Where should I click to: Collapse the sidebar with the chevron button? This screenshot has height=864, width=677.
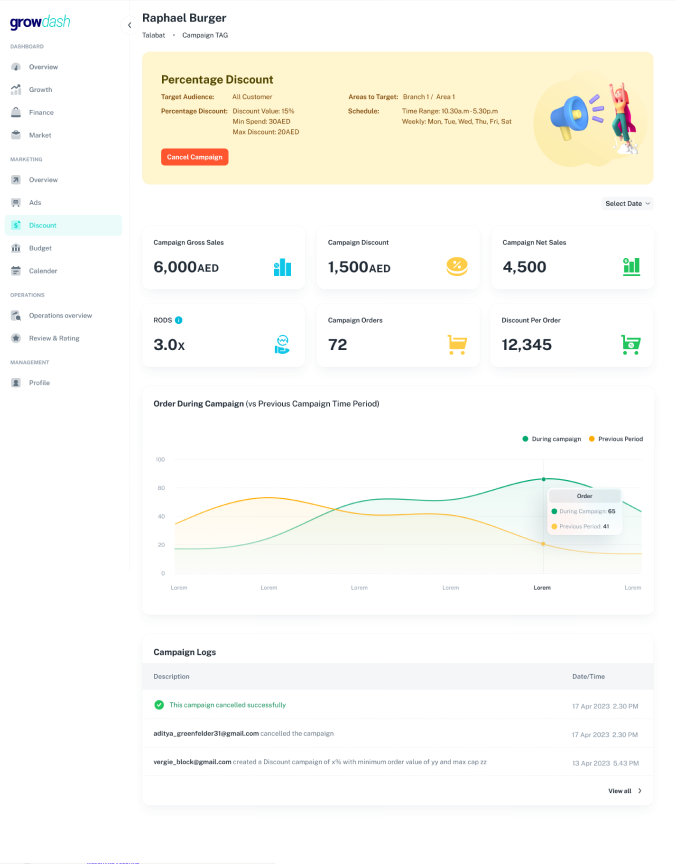pyautogui.click(x=129, y=25)
